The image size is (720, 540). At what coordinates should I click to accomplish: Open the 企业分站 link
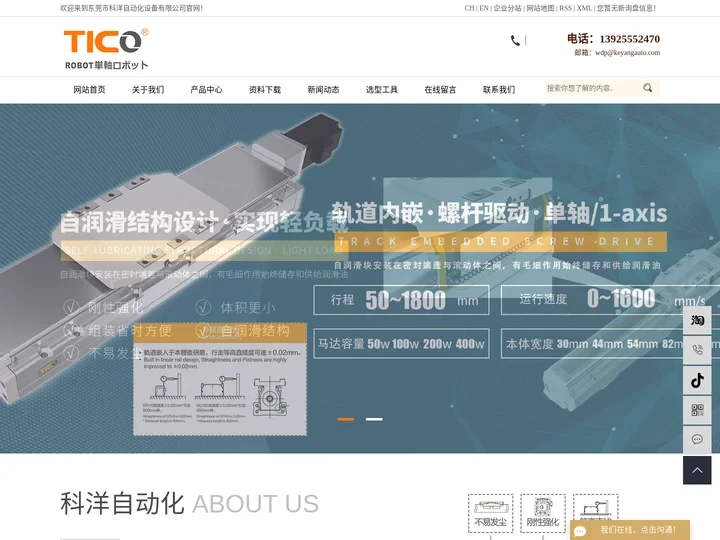(x=507, y=8)
